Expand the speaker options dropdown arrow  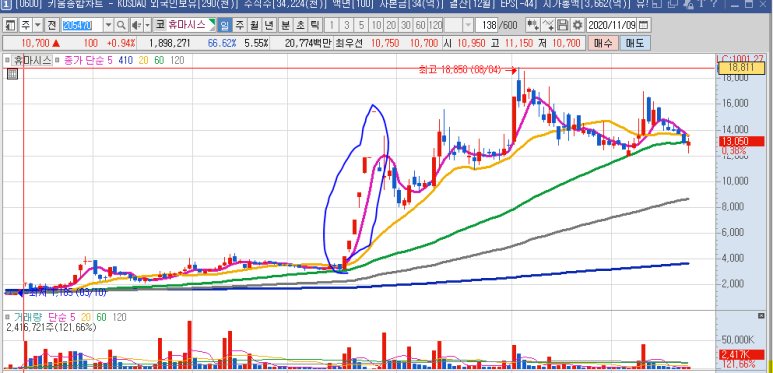[x=147, y=25]
